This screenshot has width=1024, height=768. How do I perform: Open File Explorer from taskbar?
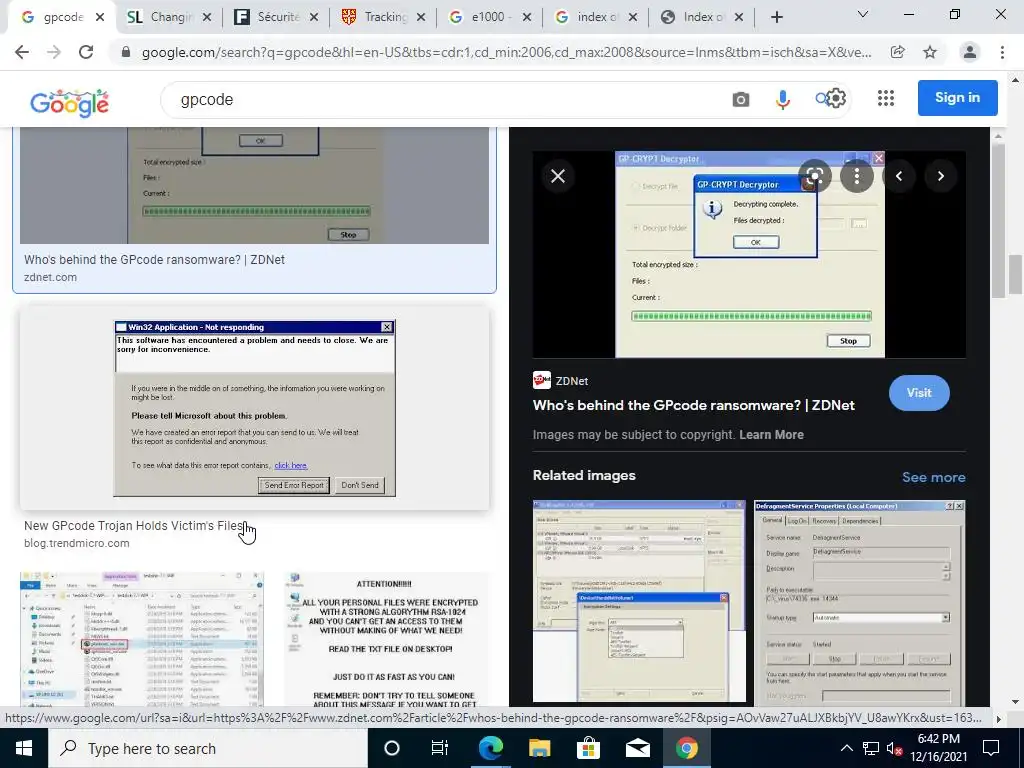(x=539, y=748)
